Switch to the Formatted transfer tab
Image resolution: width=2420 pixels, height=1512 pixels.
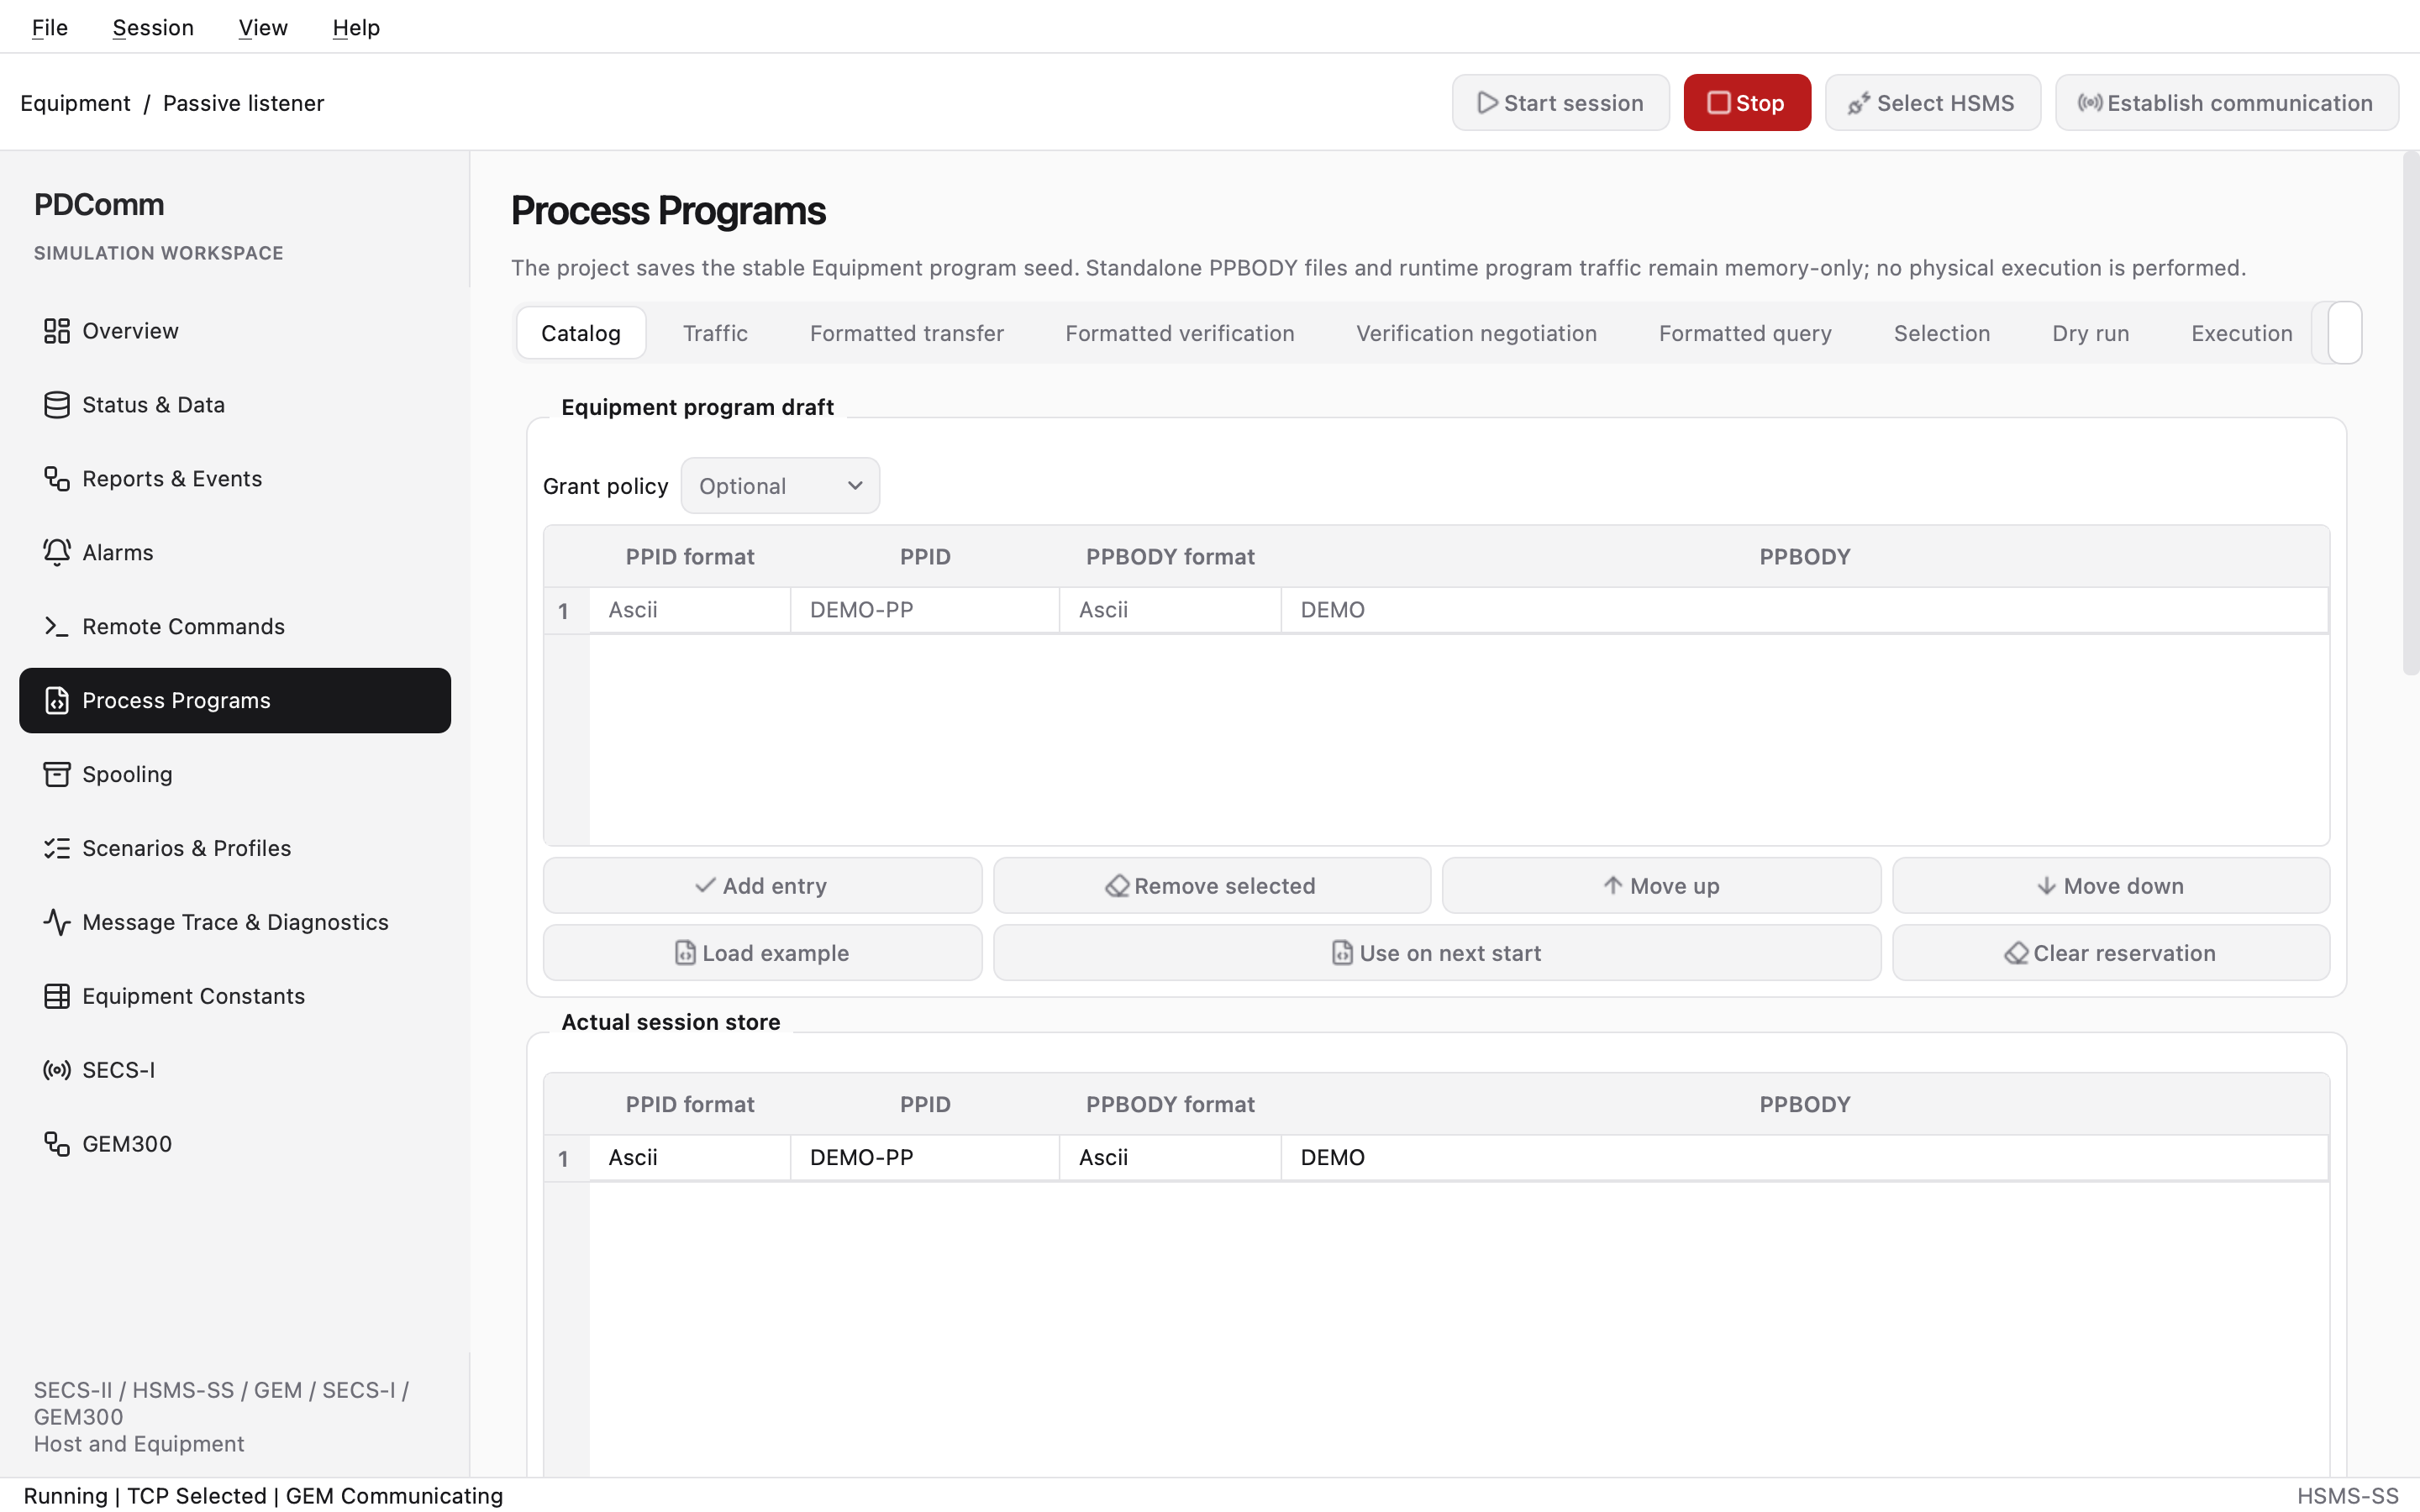[x=907, y=333]
